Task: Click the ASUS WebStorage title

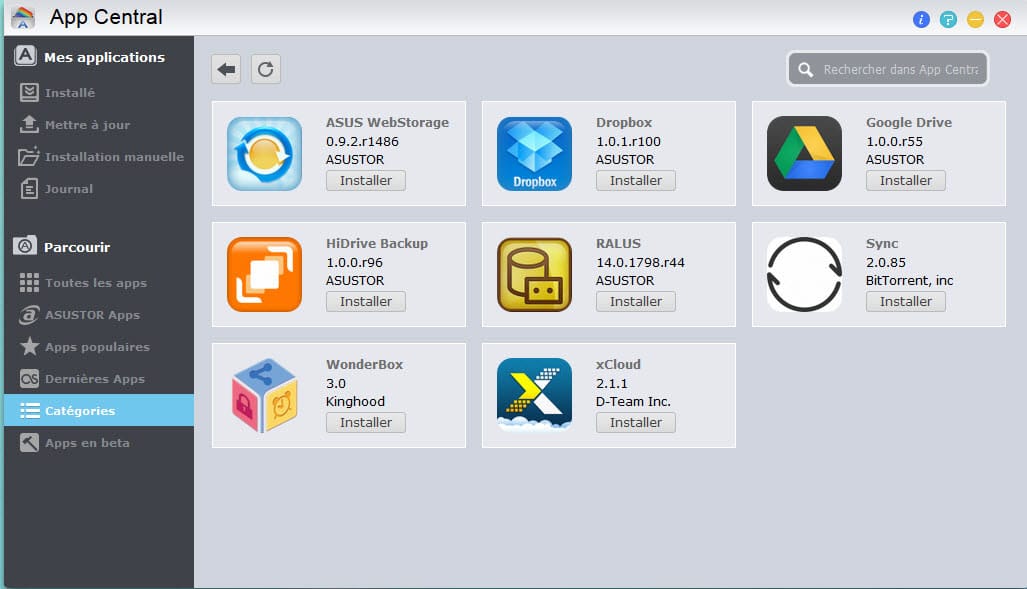Action: [x=387, y=123]
